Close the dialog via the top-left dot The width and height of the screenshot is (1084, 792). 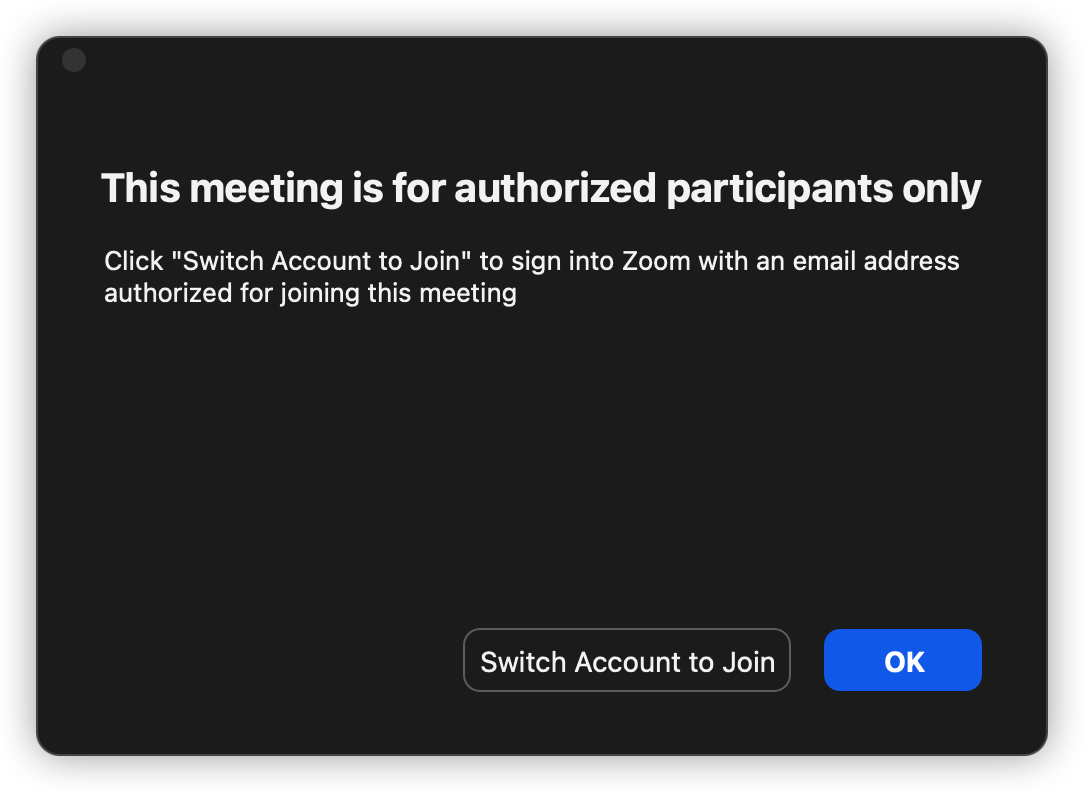74,60
